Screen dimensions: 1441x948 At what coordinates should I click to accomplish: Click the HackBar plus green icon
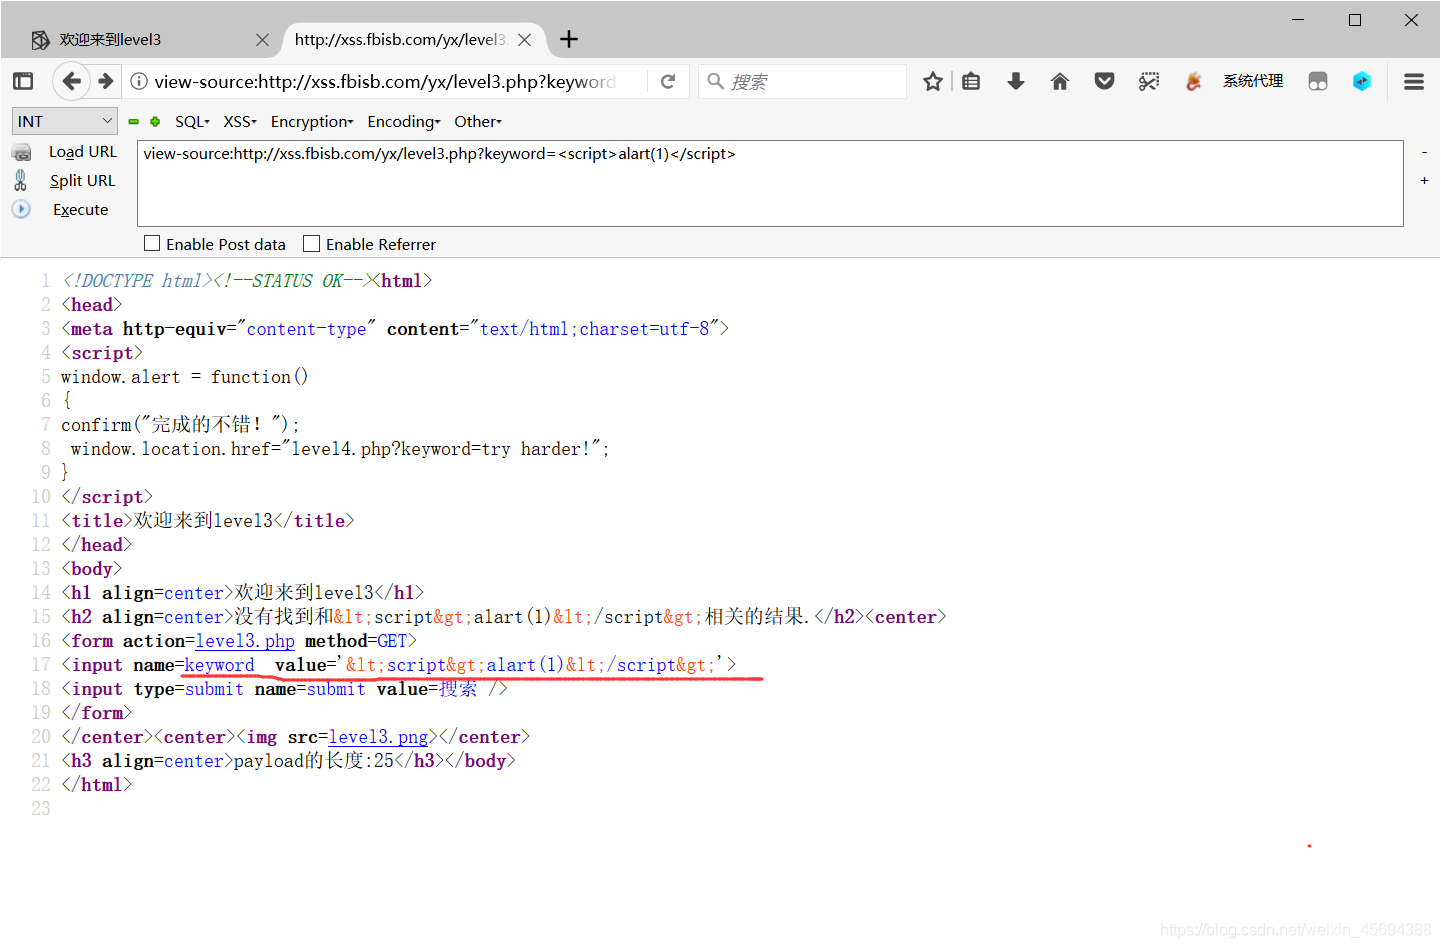(x=155, y=121)
